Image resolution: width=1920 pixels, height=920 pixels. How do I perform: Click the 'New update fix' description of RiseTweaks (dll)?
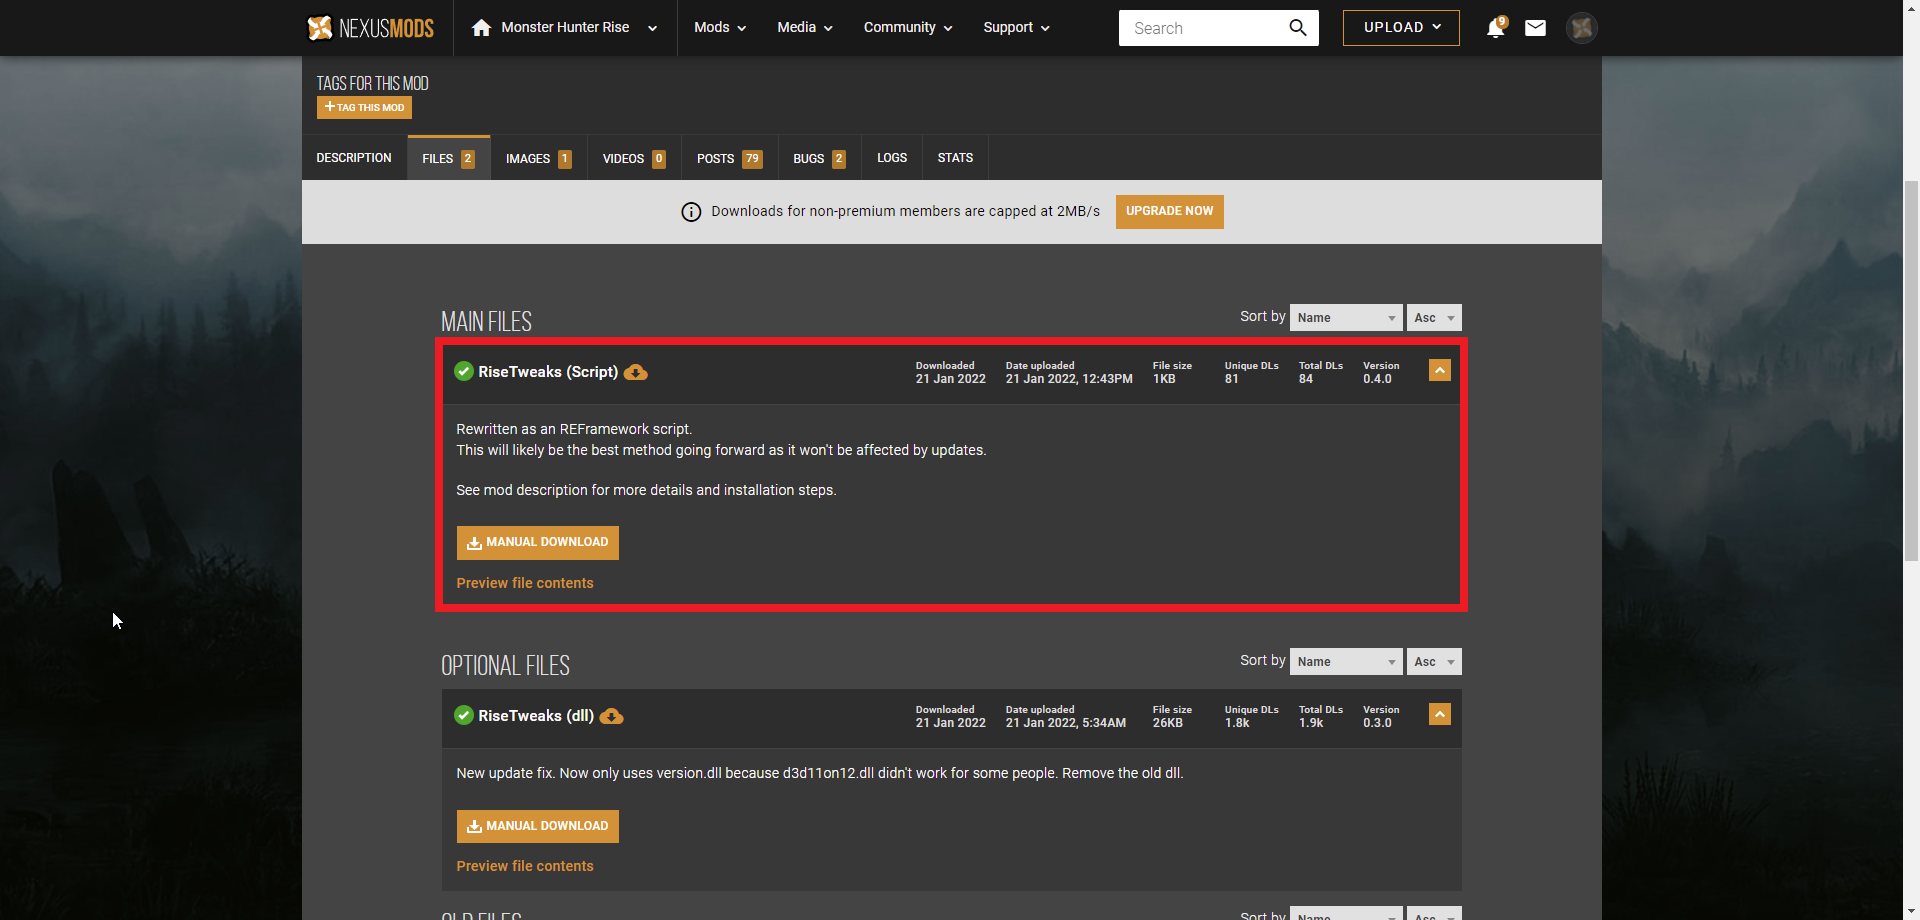(x=820, y=773)
